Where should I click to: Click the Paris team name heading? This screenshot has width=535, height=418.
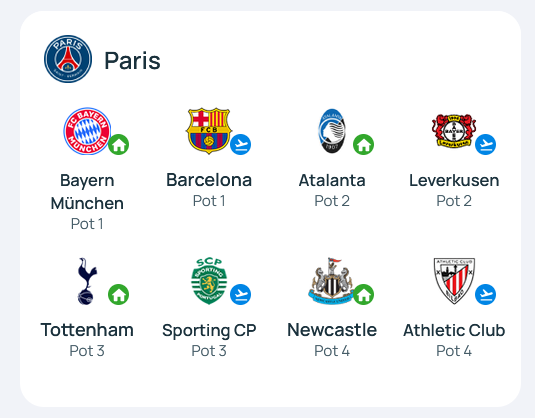coord(132,61)
